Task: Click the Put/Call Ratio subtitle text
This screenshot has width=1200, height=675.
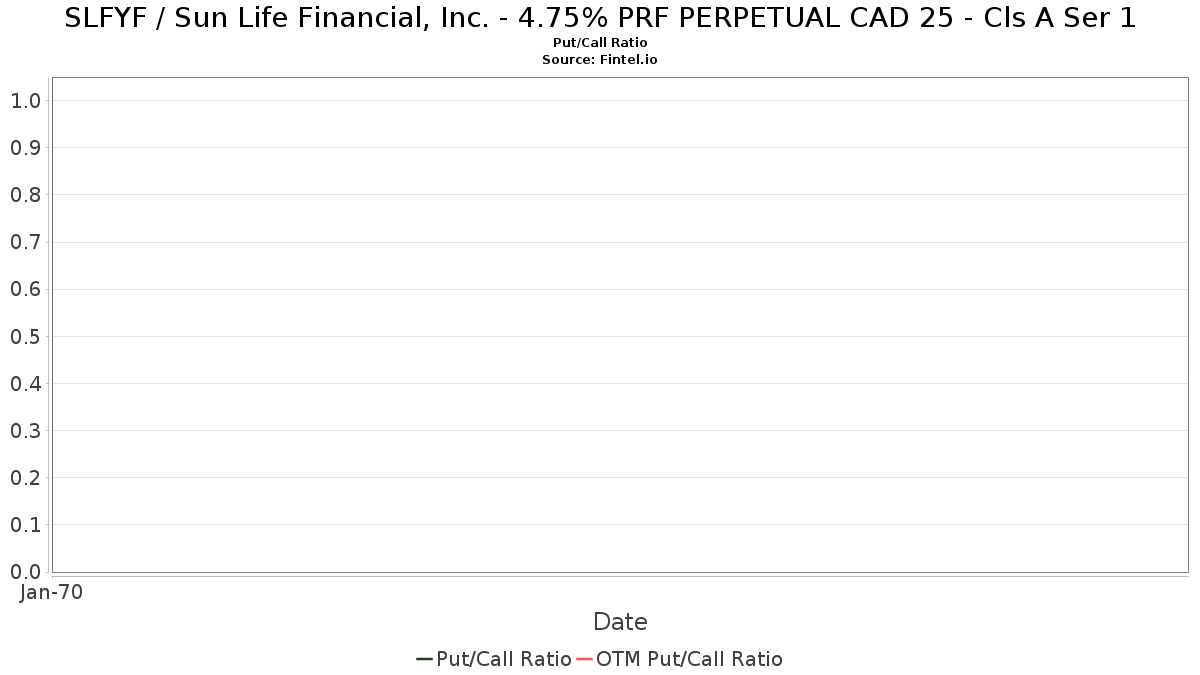Action: coord(600,43)
